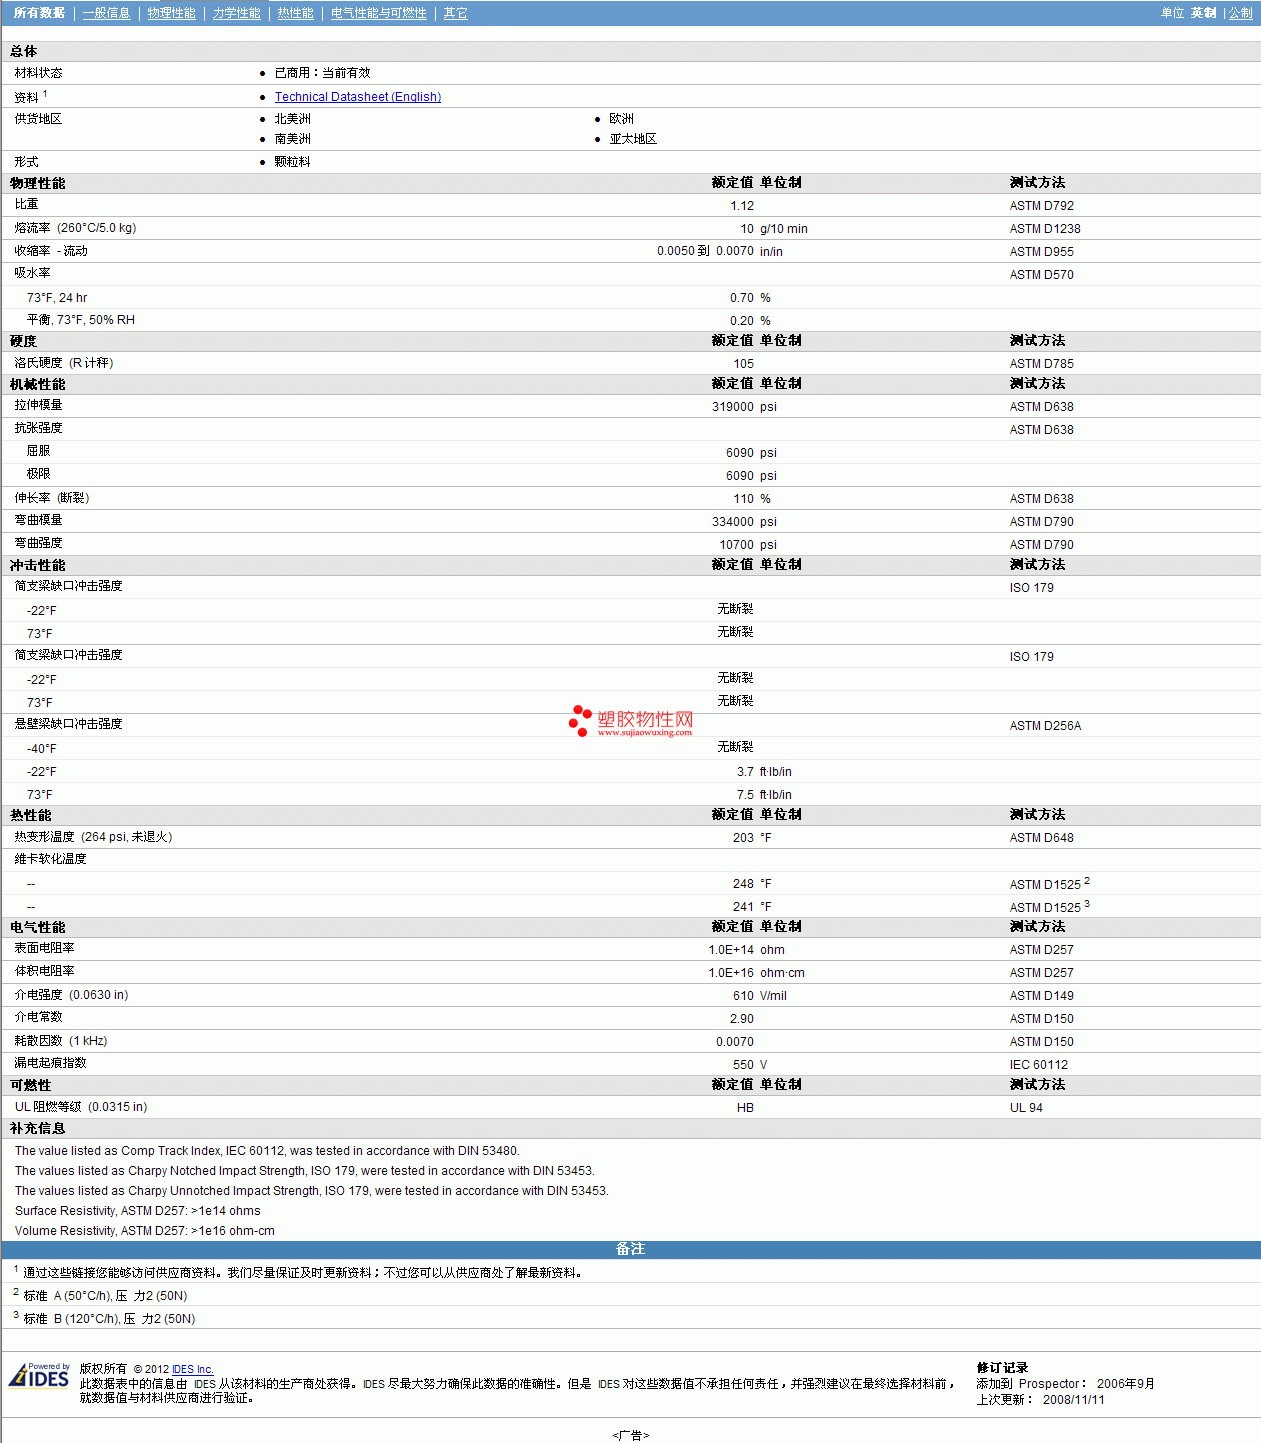Click the 冲击性能 section header
The image size is (1261, 1443).
38,566
